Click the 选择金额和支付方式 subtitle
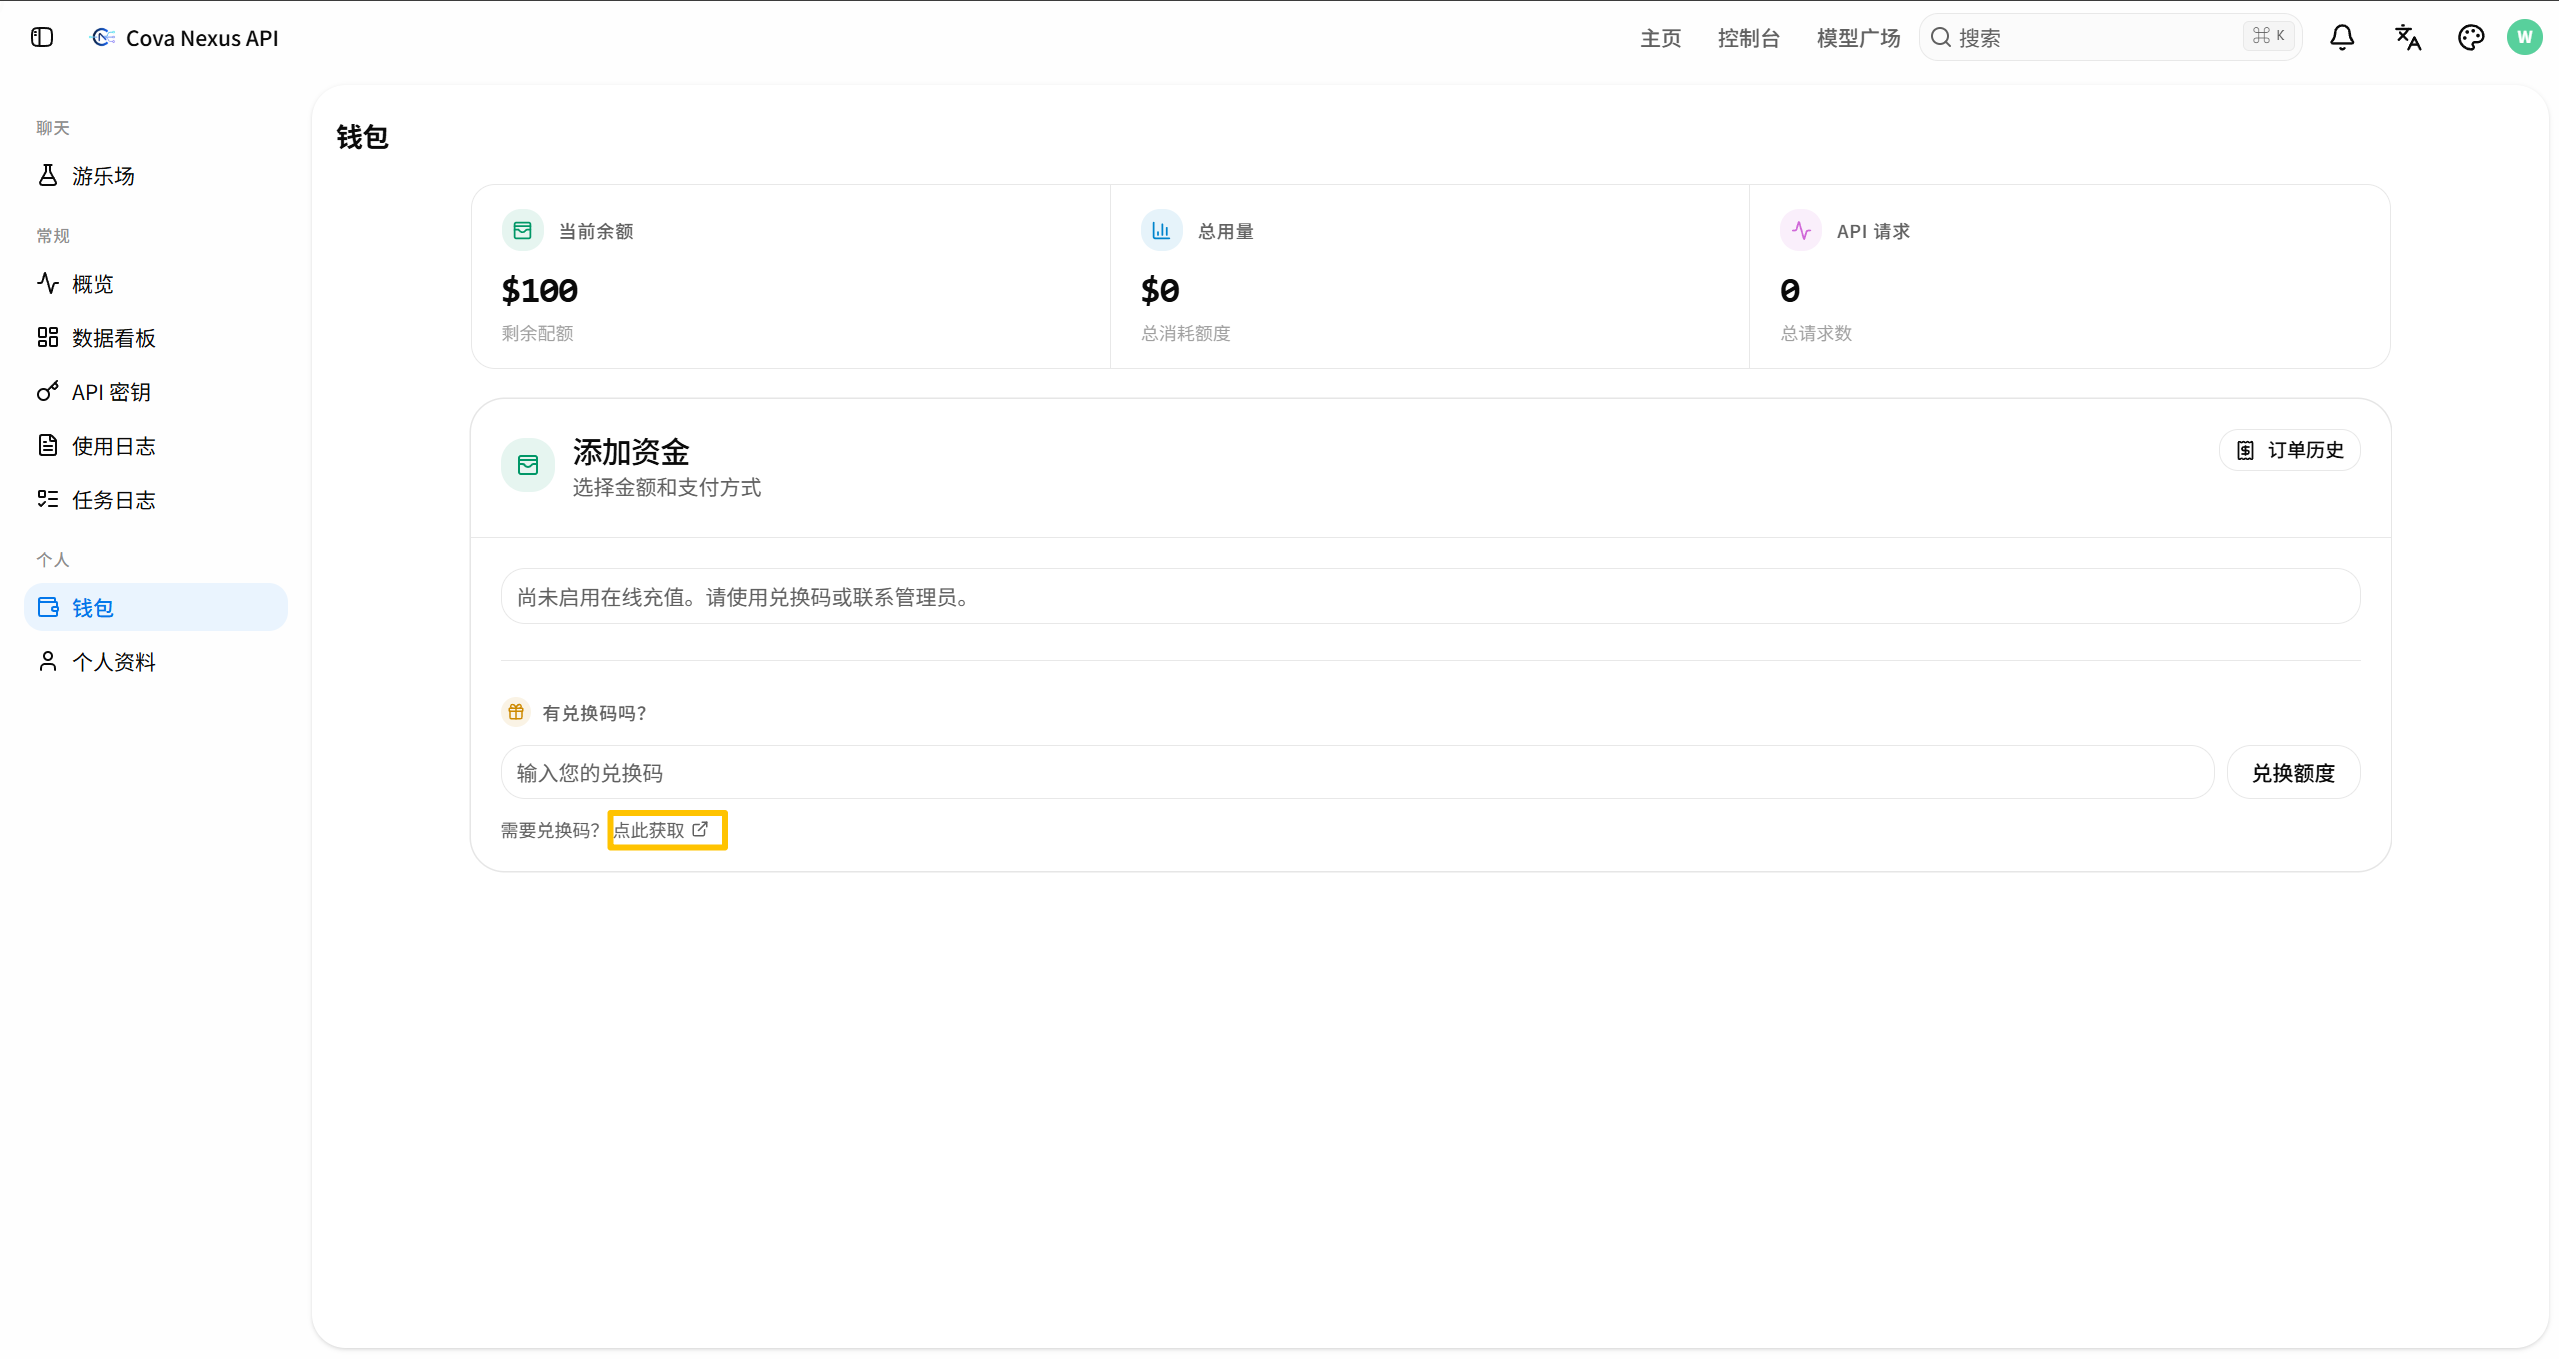The width and height of the screenshot is (2559, 1359). (x=667, y=487)
